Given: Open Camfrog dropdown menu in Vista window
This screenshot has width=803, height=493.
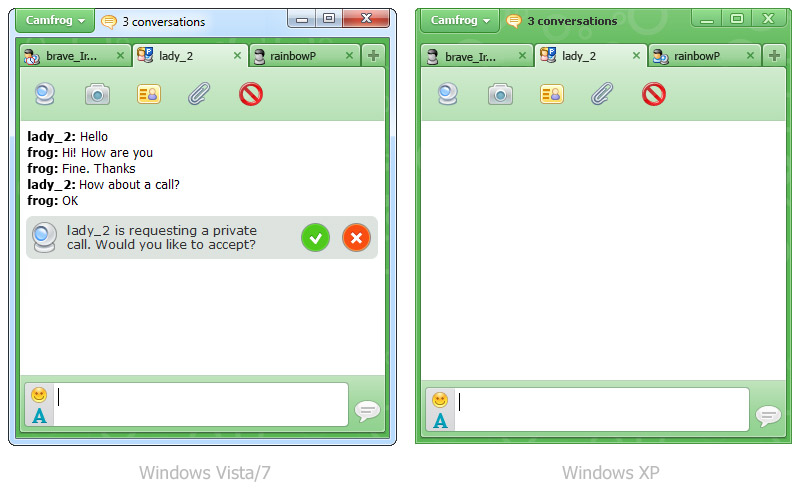Looking at the screenshot, I should (x=55, y=20).
